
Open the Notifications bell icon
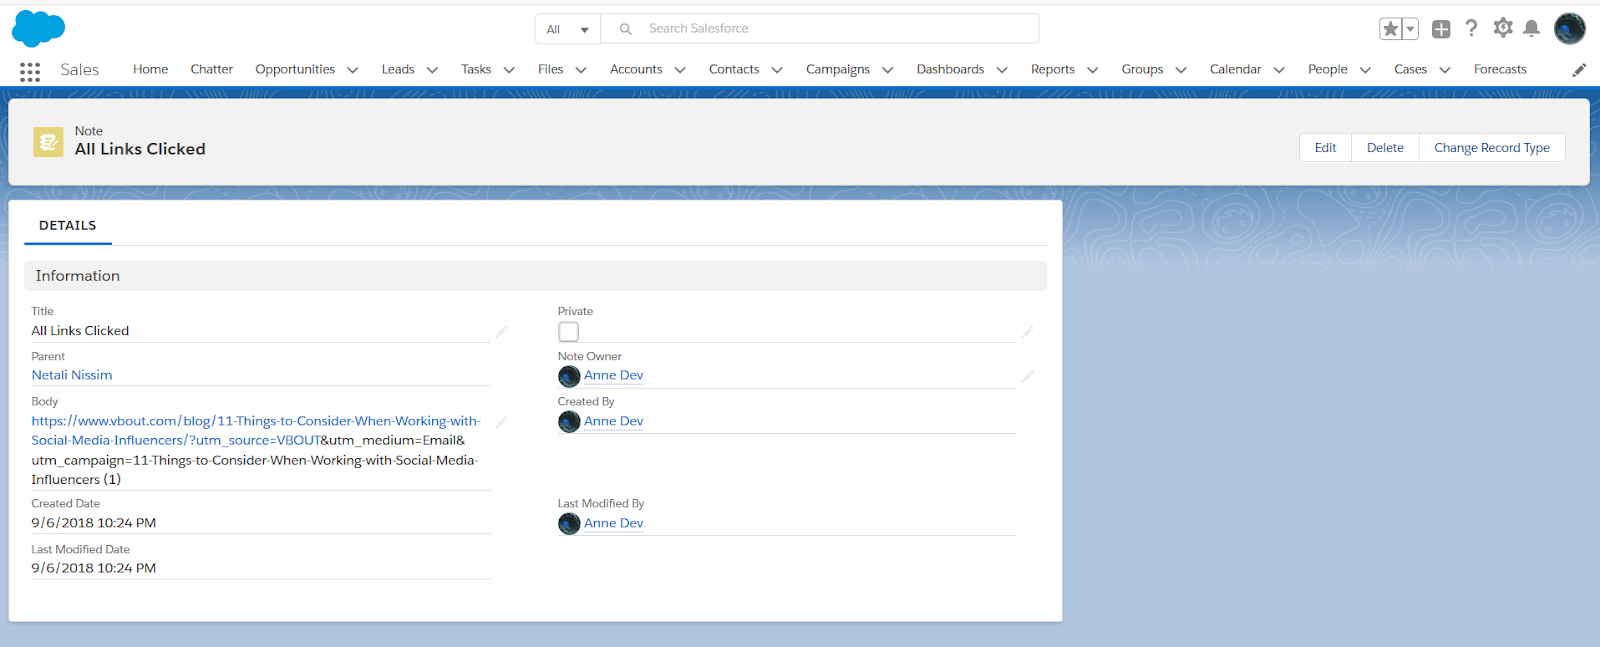(x=1531, y=28)
